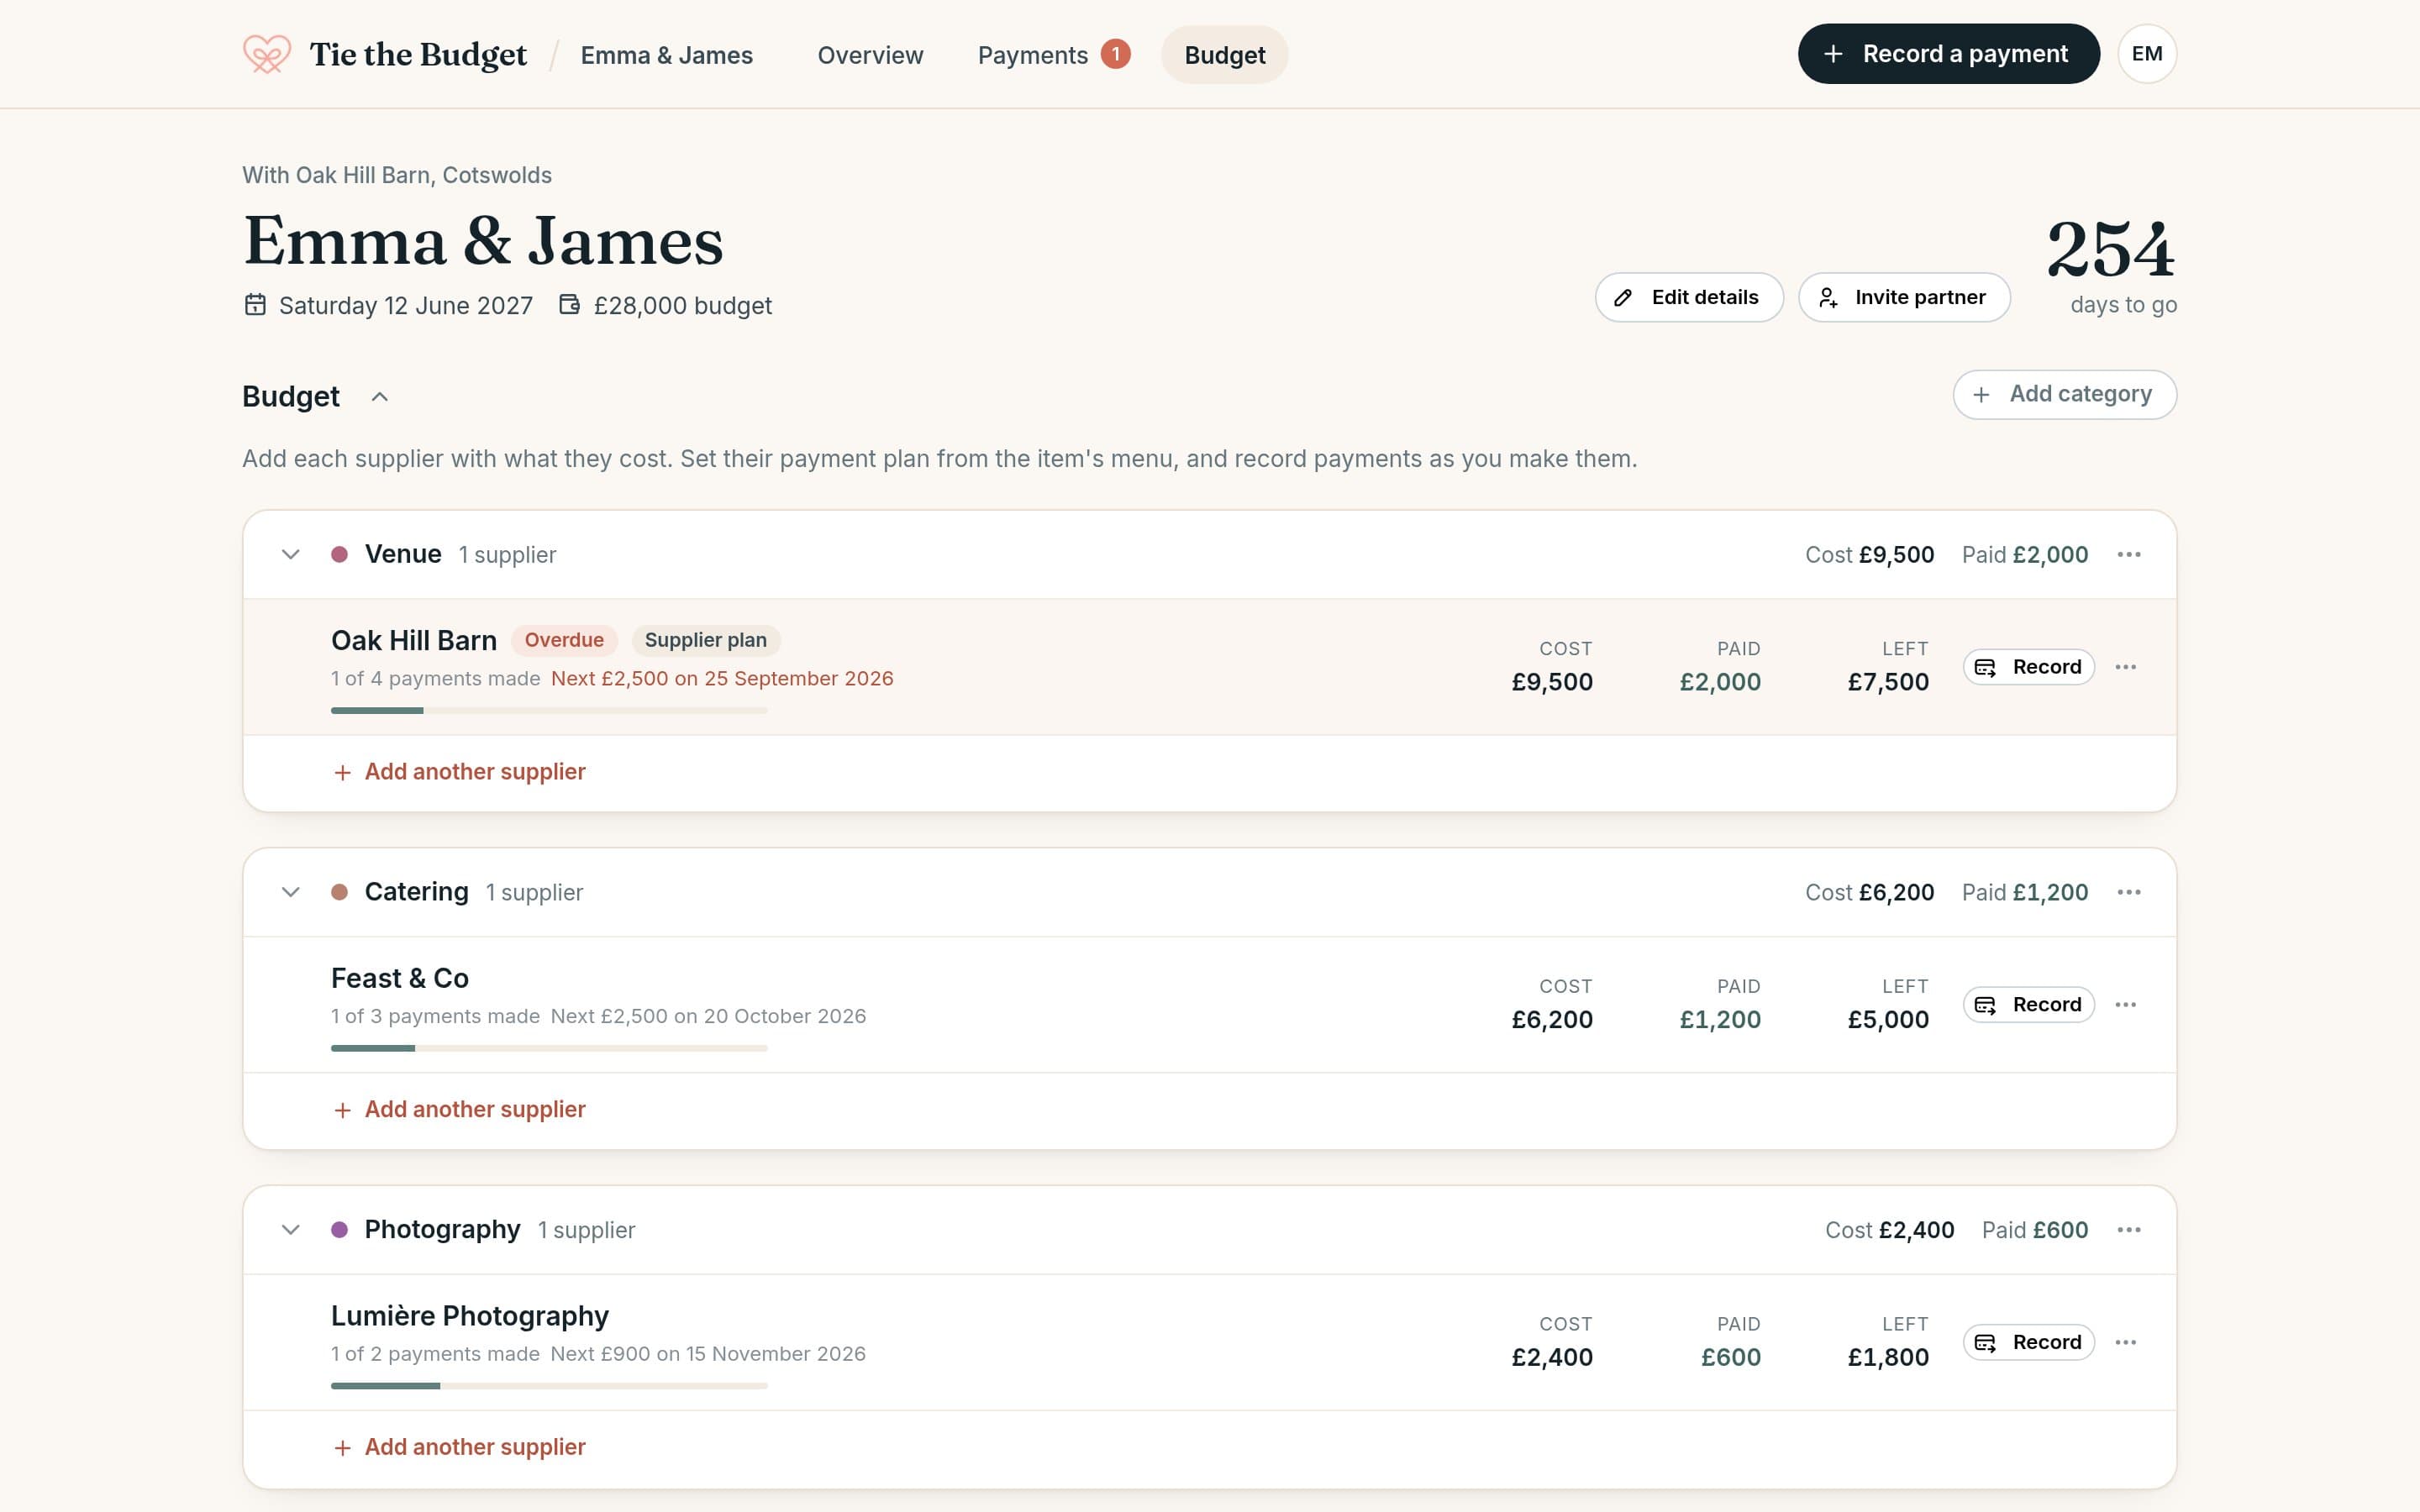Click the Venue category color dot

point(340,554)
